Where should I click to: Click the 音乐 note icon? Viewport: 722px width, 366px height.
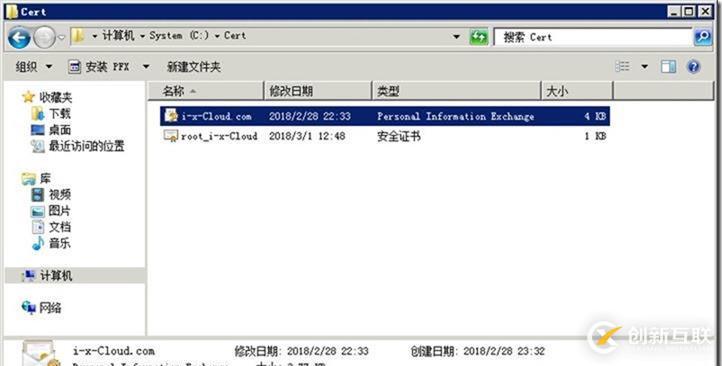point(38,243)
